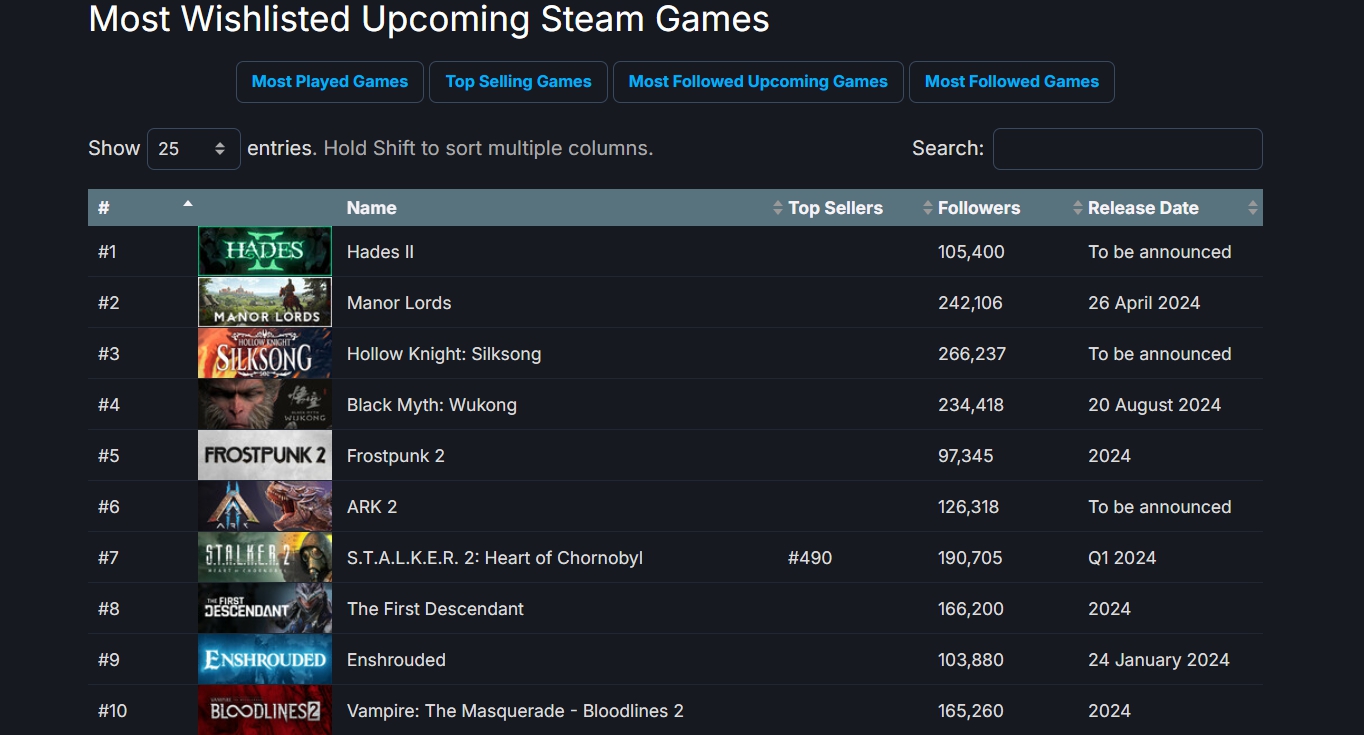Open the entries count dropdown showing 25

point(193,149)
